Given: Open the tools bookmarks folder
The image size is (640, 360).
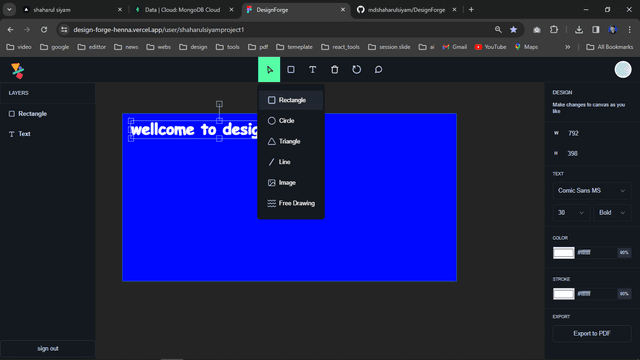Looking at the screenshot, I should click(228, 47).
